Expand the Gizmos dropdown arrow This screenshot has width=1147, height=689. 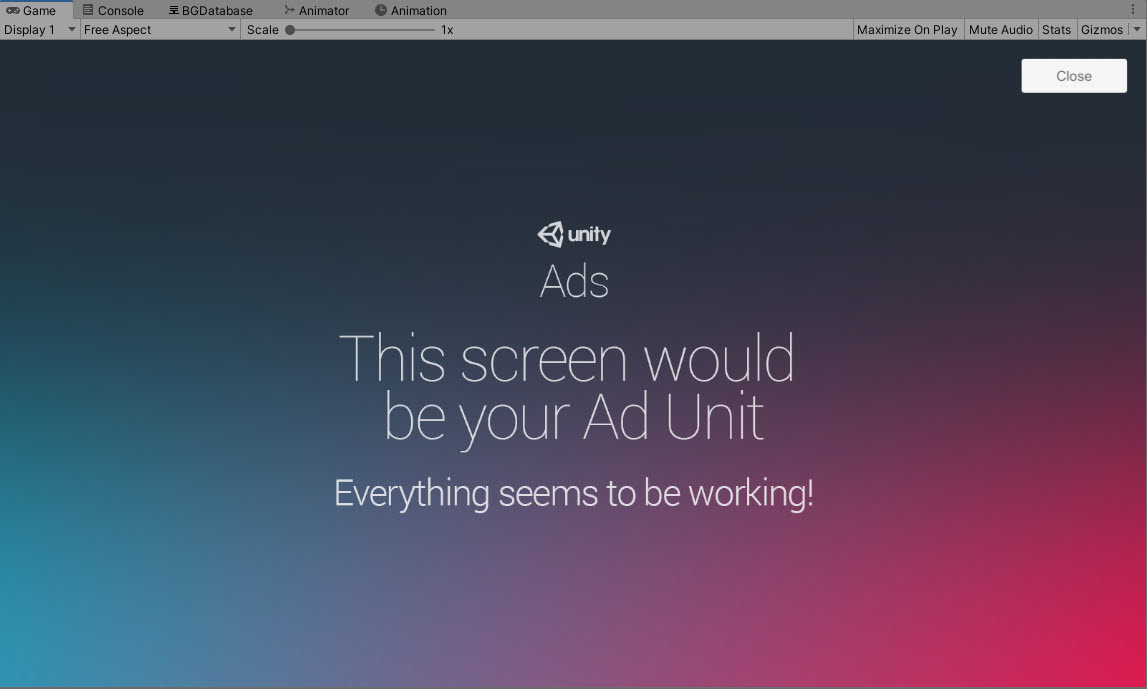[1136, 30]
